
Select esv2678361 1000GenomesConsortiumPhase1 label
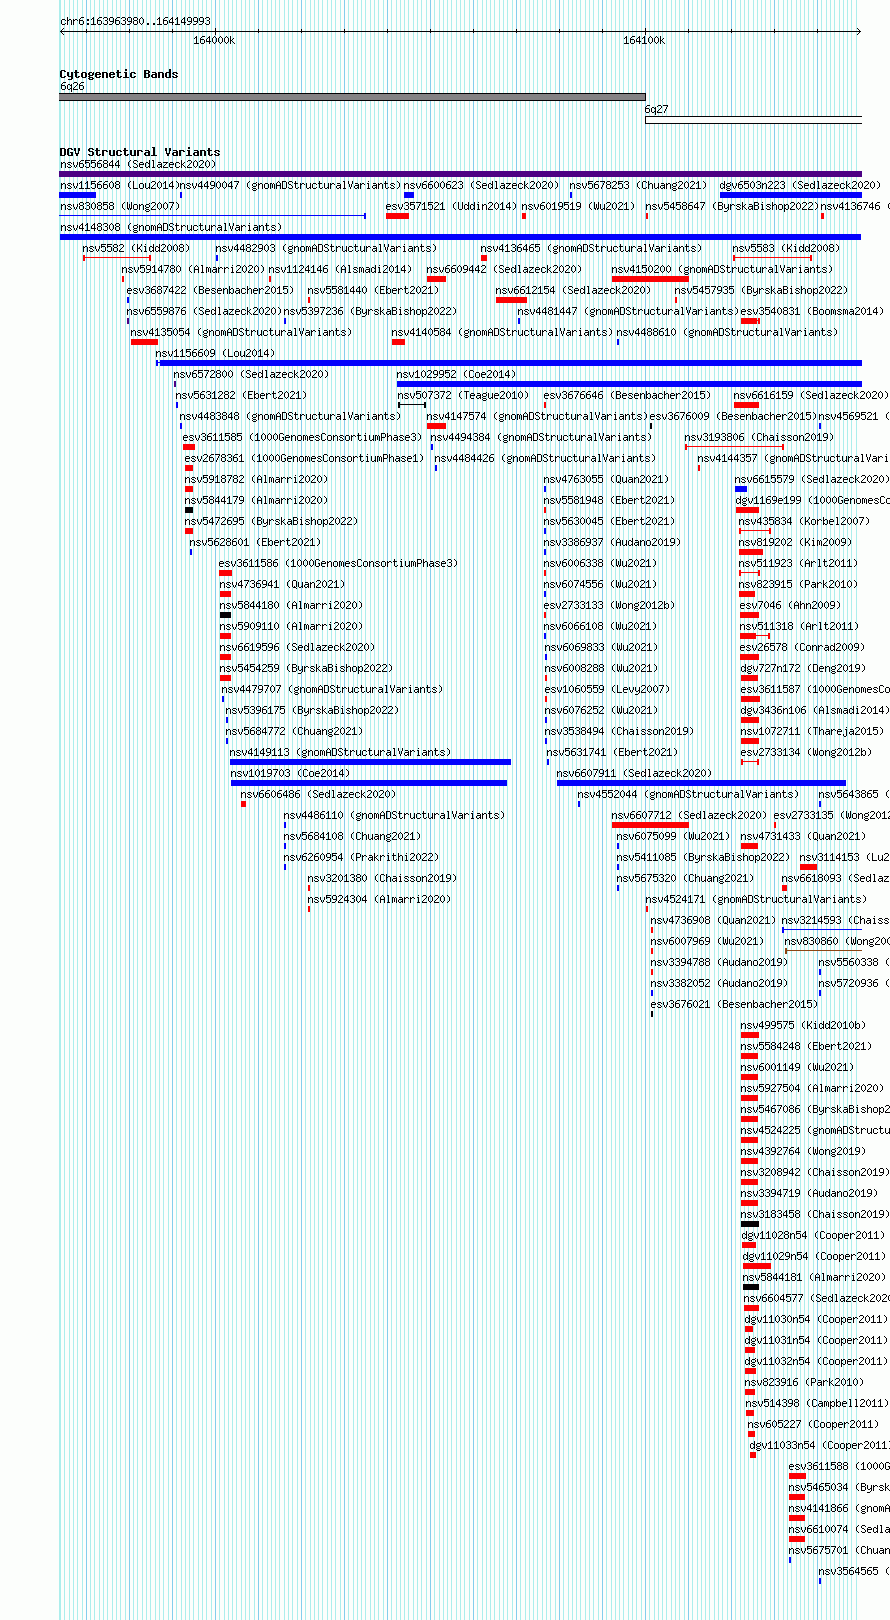click(x=304, y=458)
